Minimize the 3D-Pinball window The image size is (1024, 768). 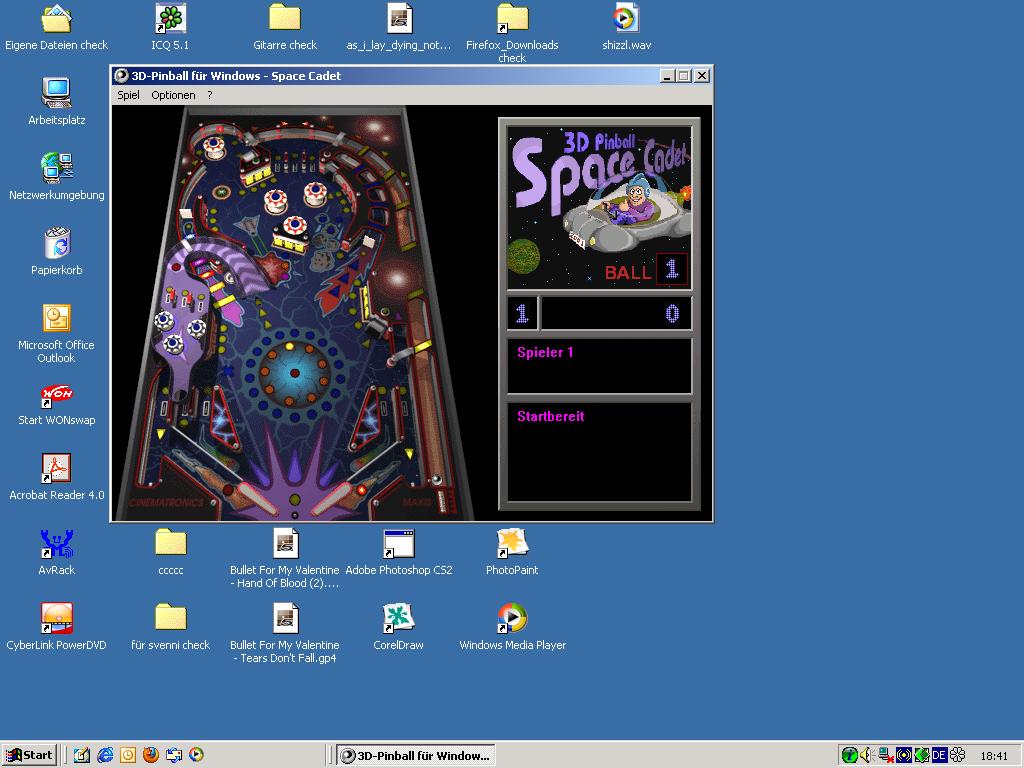pyautogui.click(x=667, y=76)
